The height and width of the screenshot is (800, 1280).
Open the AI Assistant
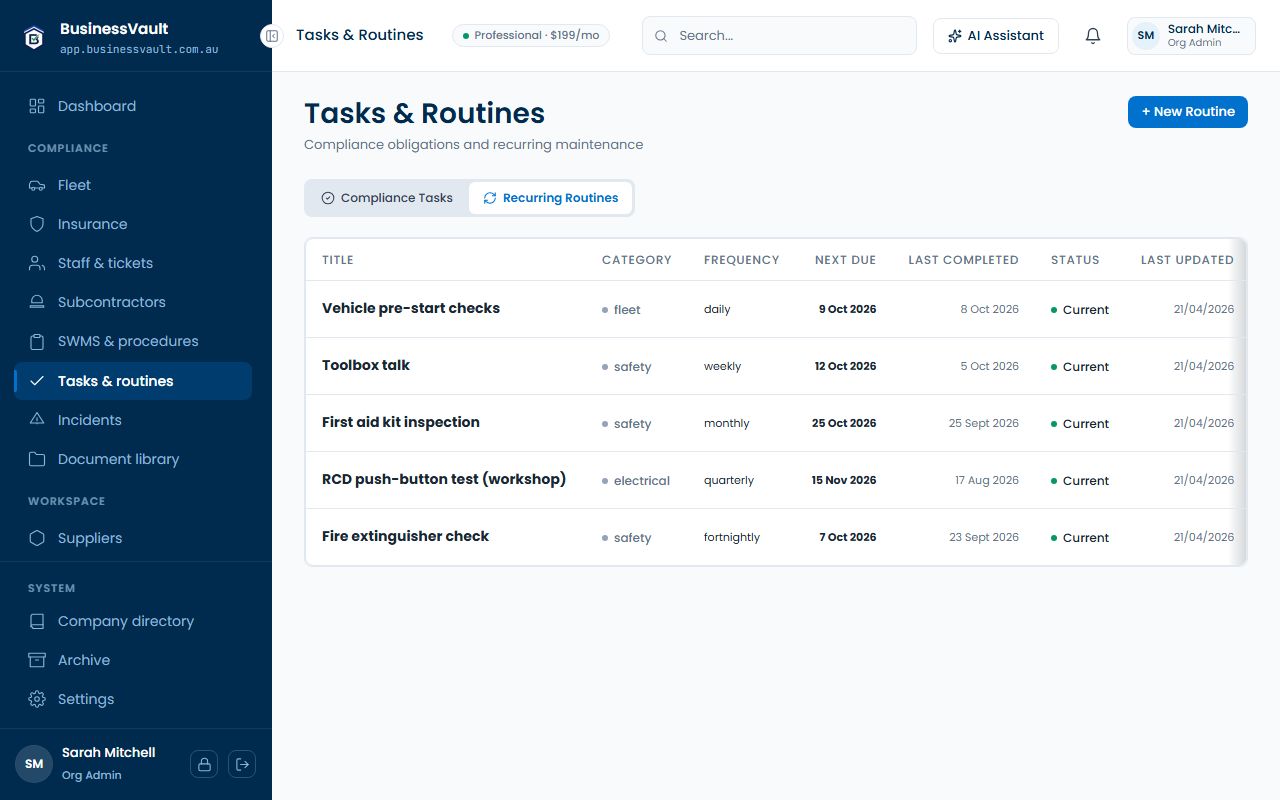[x=996, y=36]
